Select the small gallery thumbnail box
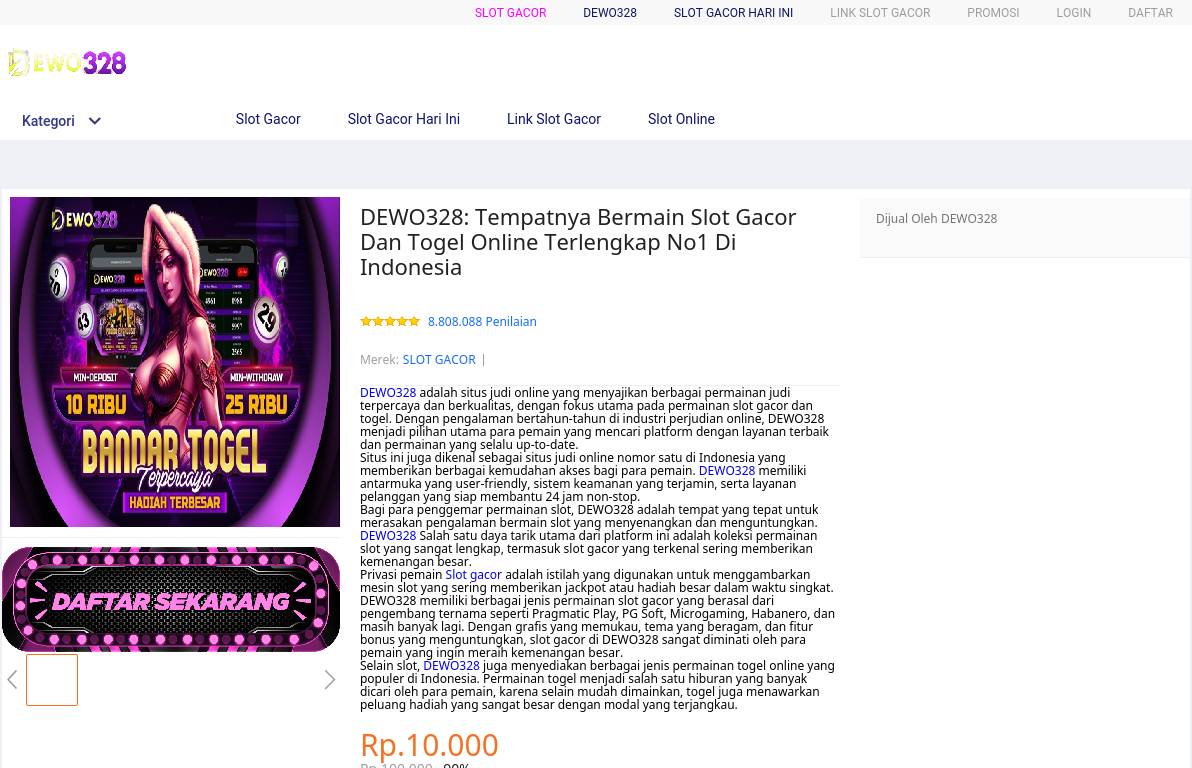The height and width of the screenshot is (768, 1192). [52, 680]
